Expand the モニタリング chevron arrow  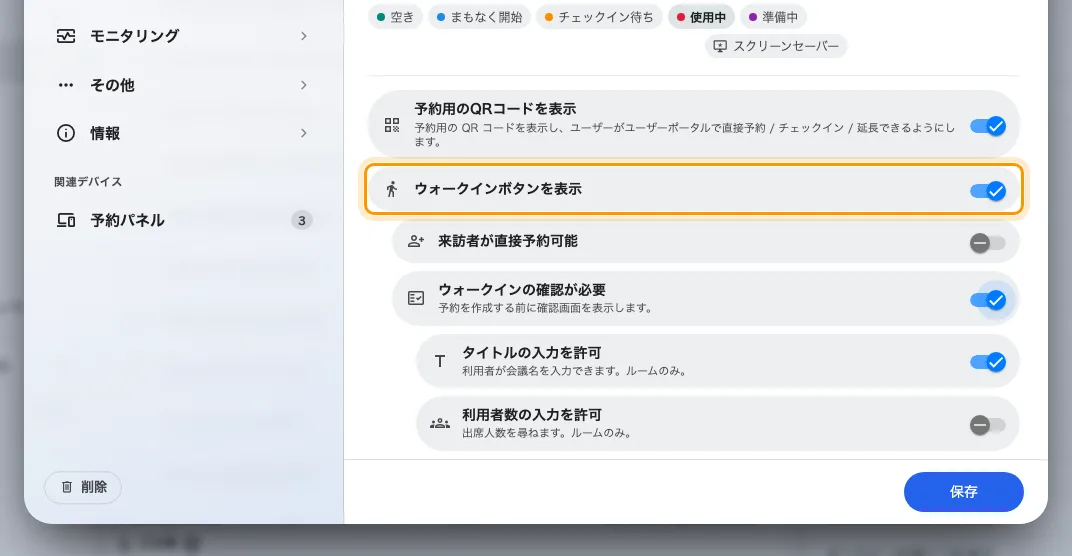pos(304,36)
